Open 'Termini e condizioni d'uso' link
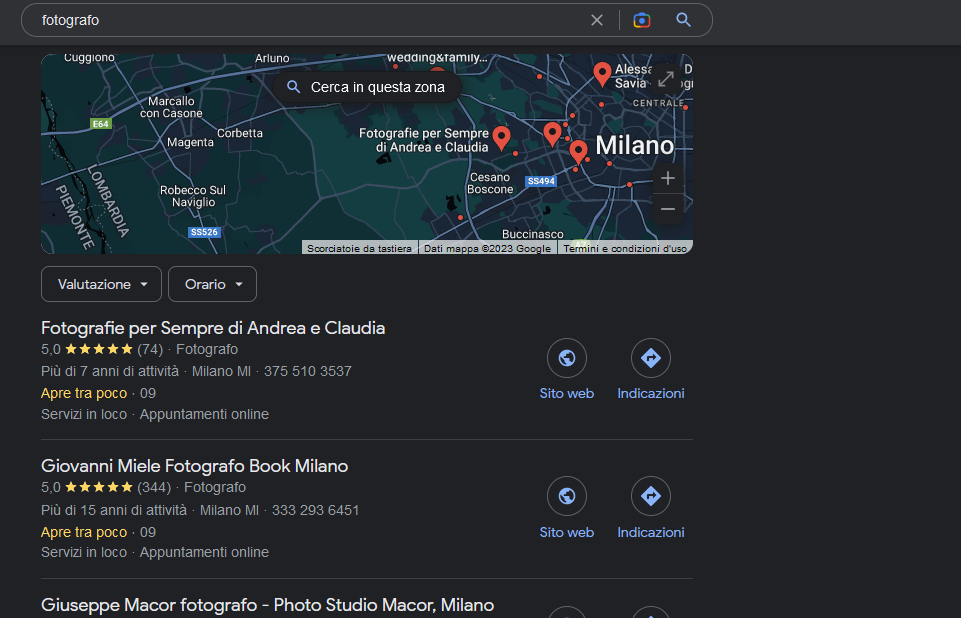 (625, 248)
